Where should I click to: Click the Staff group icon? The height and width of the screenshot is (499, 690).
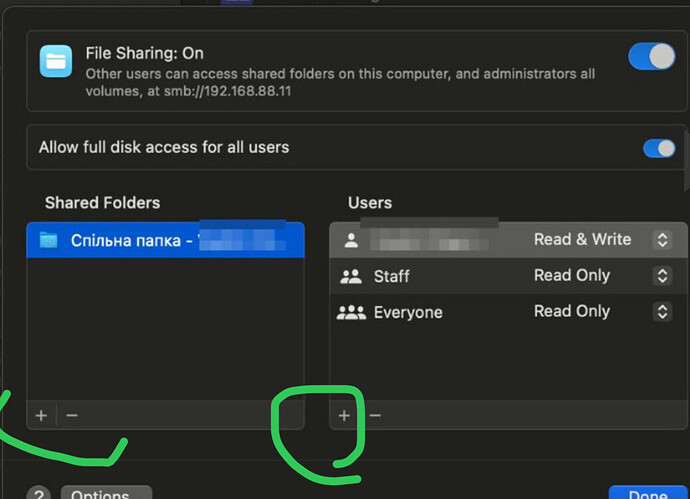point(351,276)
